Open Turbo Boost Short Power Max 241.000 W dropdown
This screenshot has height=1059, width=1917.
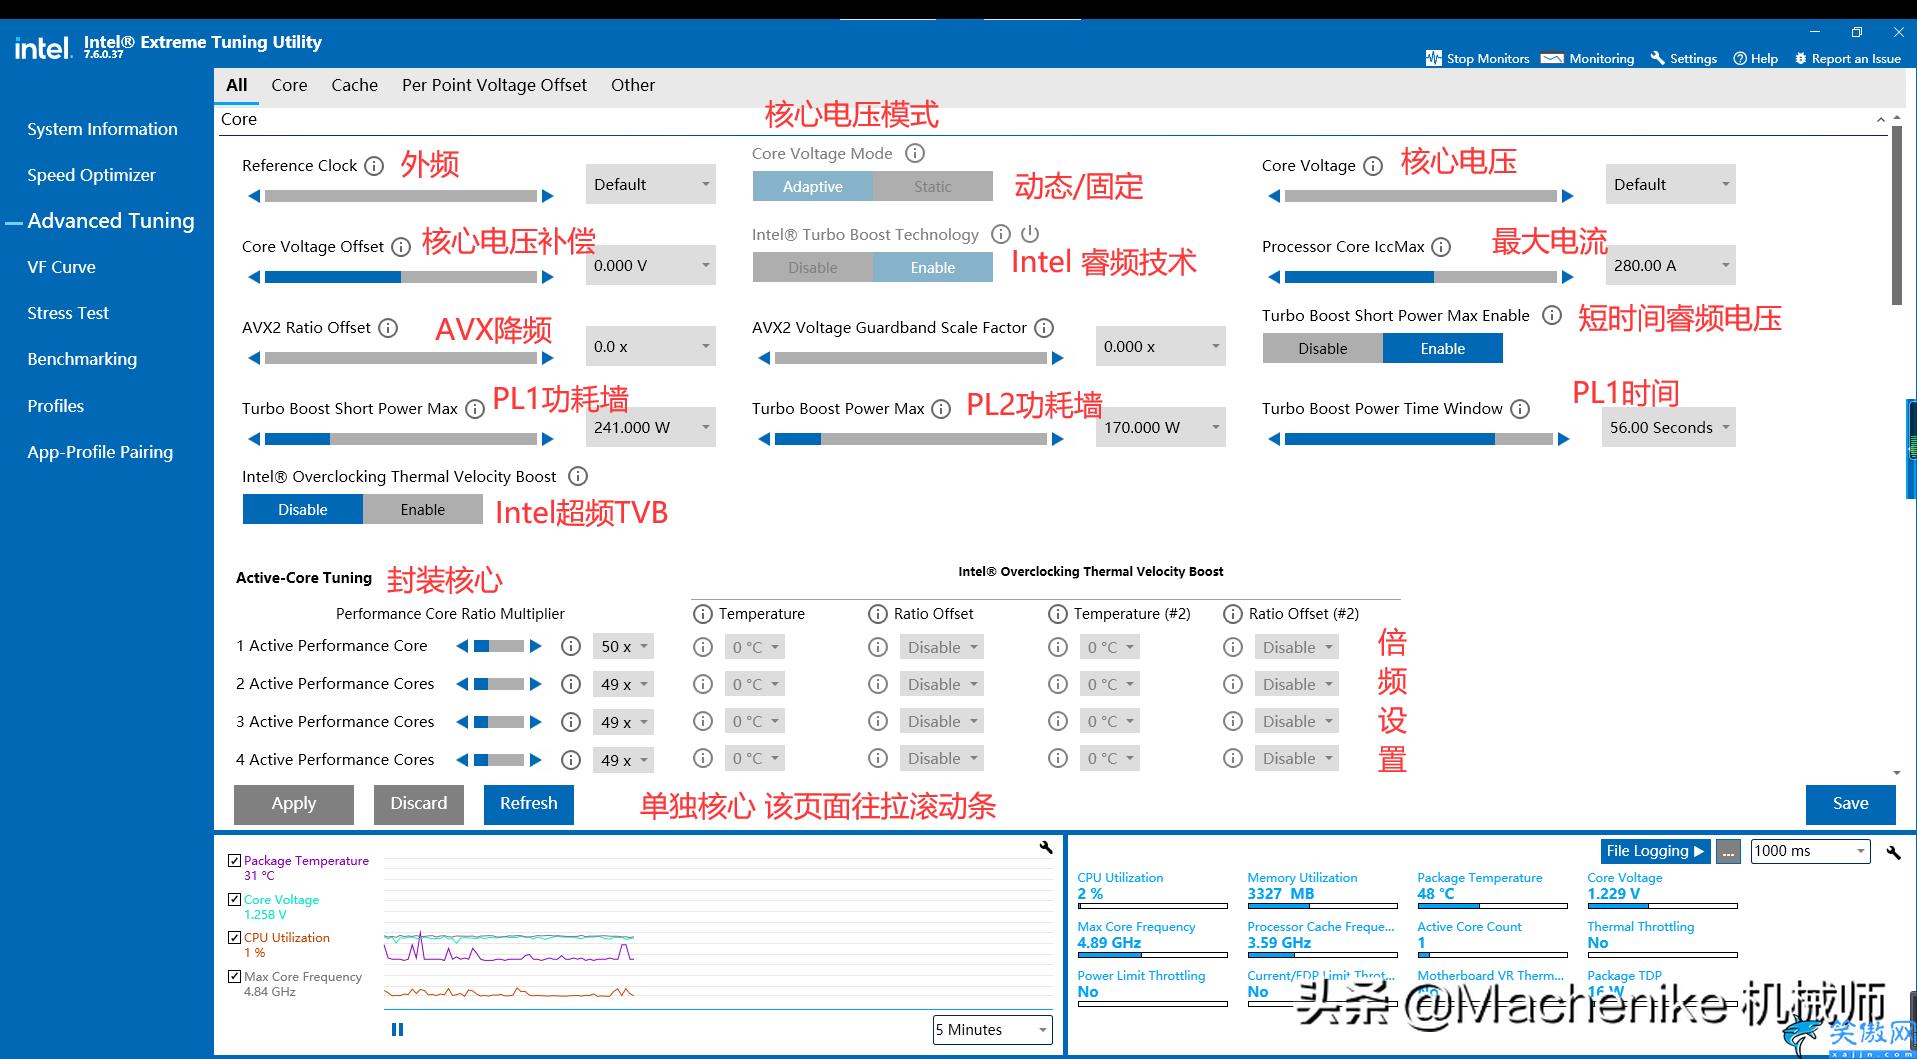651,427
